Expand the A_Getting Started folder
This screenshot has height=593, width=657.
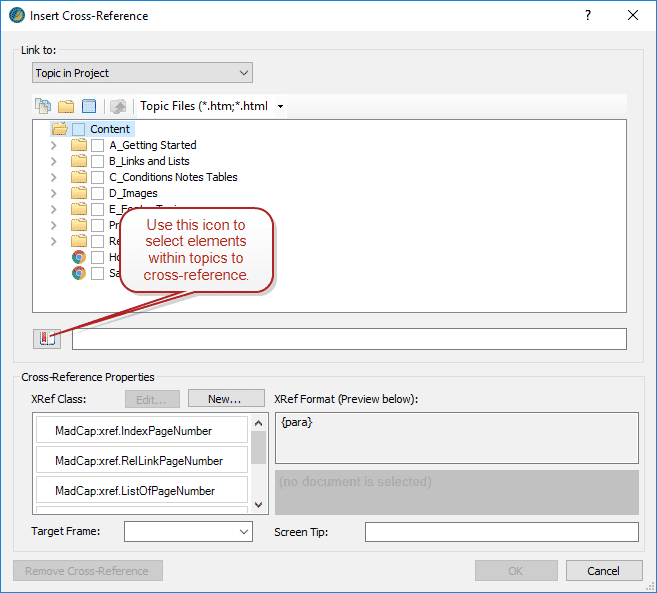point(54,145)
